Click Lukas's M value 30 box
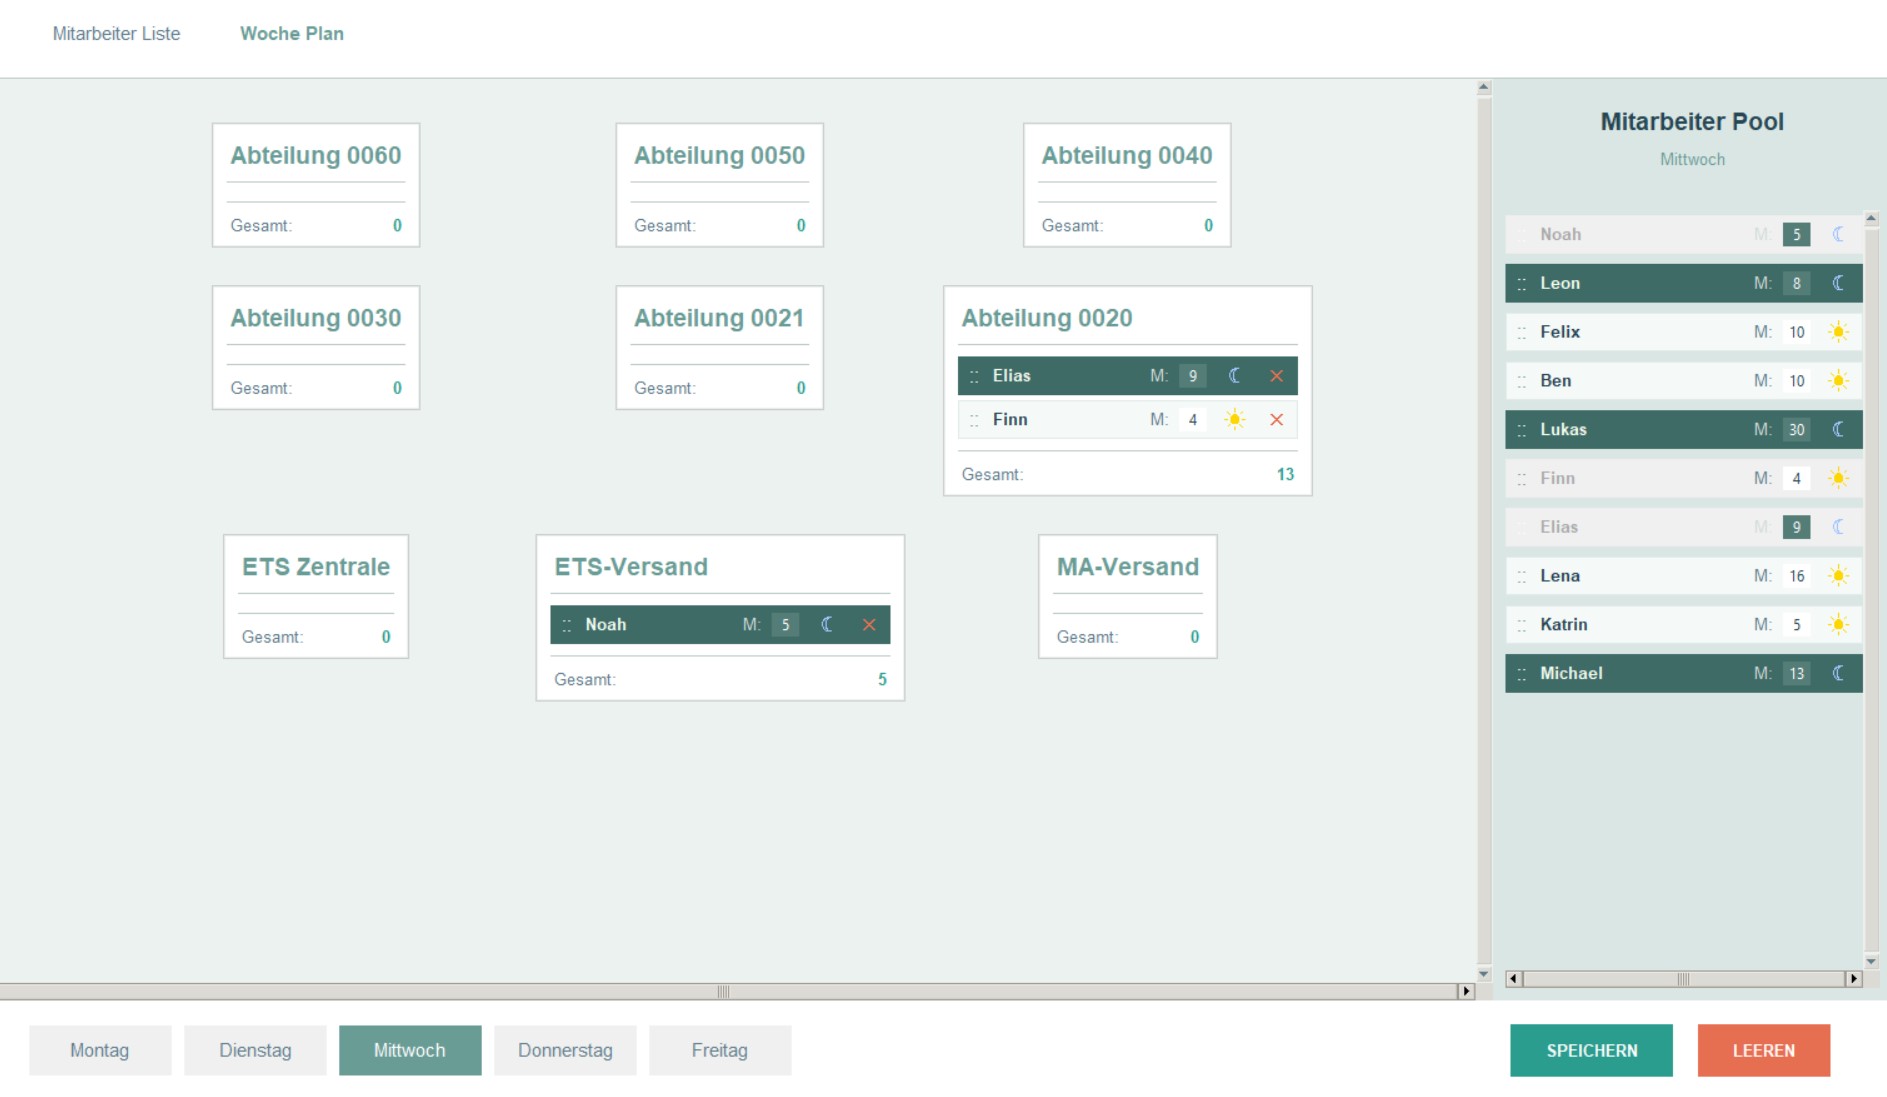This screenshot has width=1887, height=1097. pos(1797,430)
